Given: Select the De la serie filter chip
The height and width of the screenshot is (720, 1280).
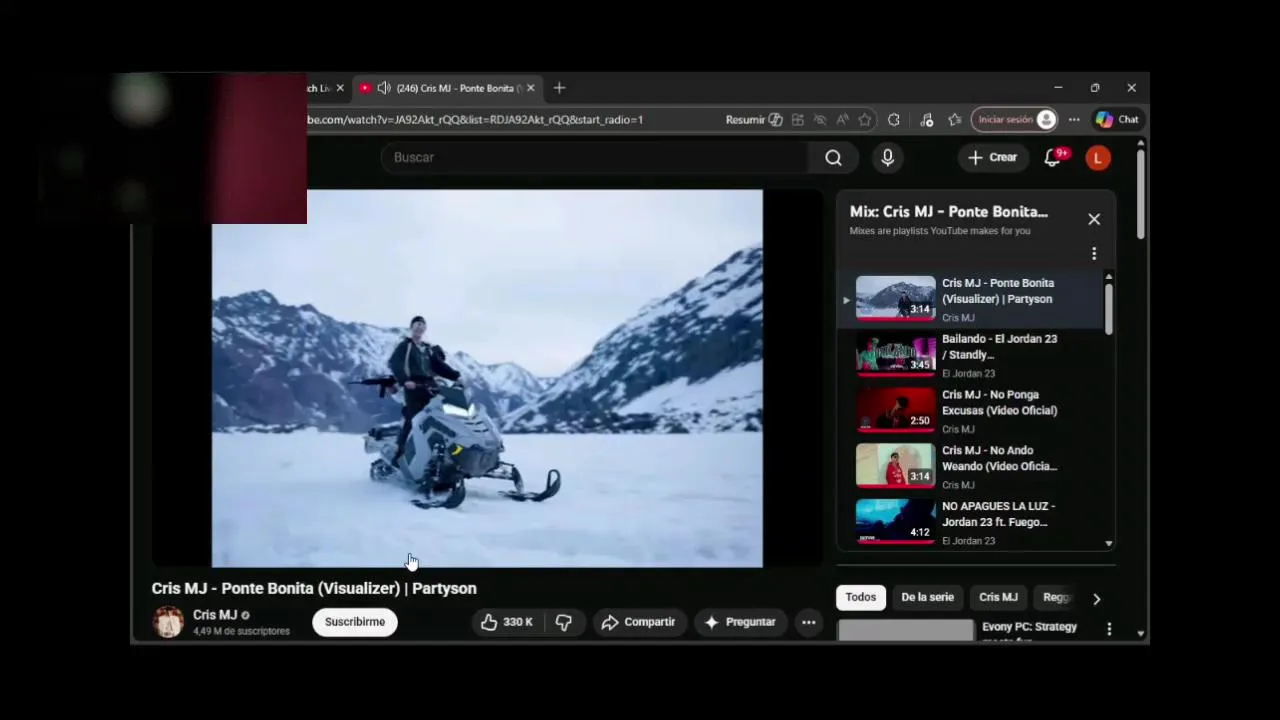Looking at the screenshot, I should pyautogui.click(x=927, y=597).
